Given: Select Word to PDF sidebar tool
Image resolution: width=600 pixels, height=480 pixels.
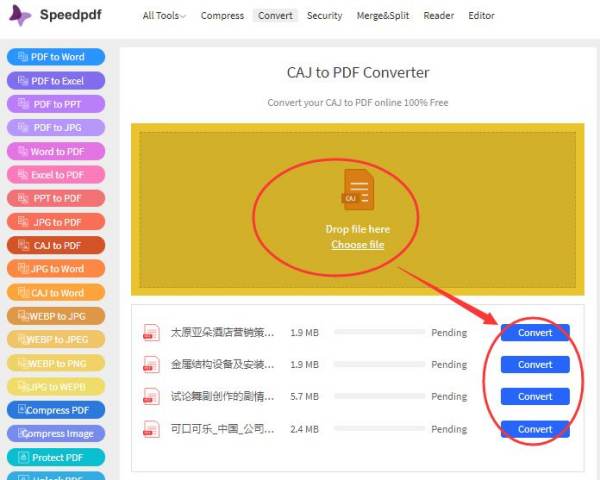Looking at the screenshot, I should click(x=56, y=151).
